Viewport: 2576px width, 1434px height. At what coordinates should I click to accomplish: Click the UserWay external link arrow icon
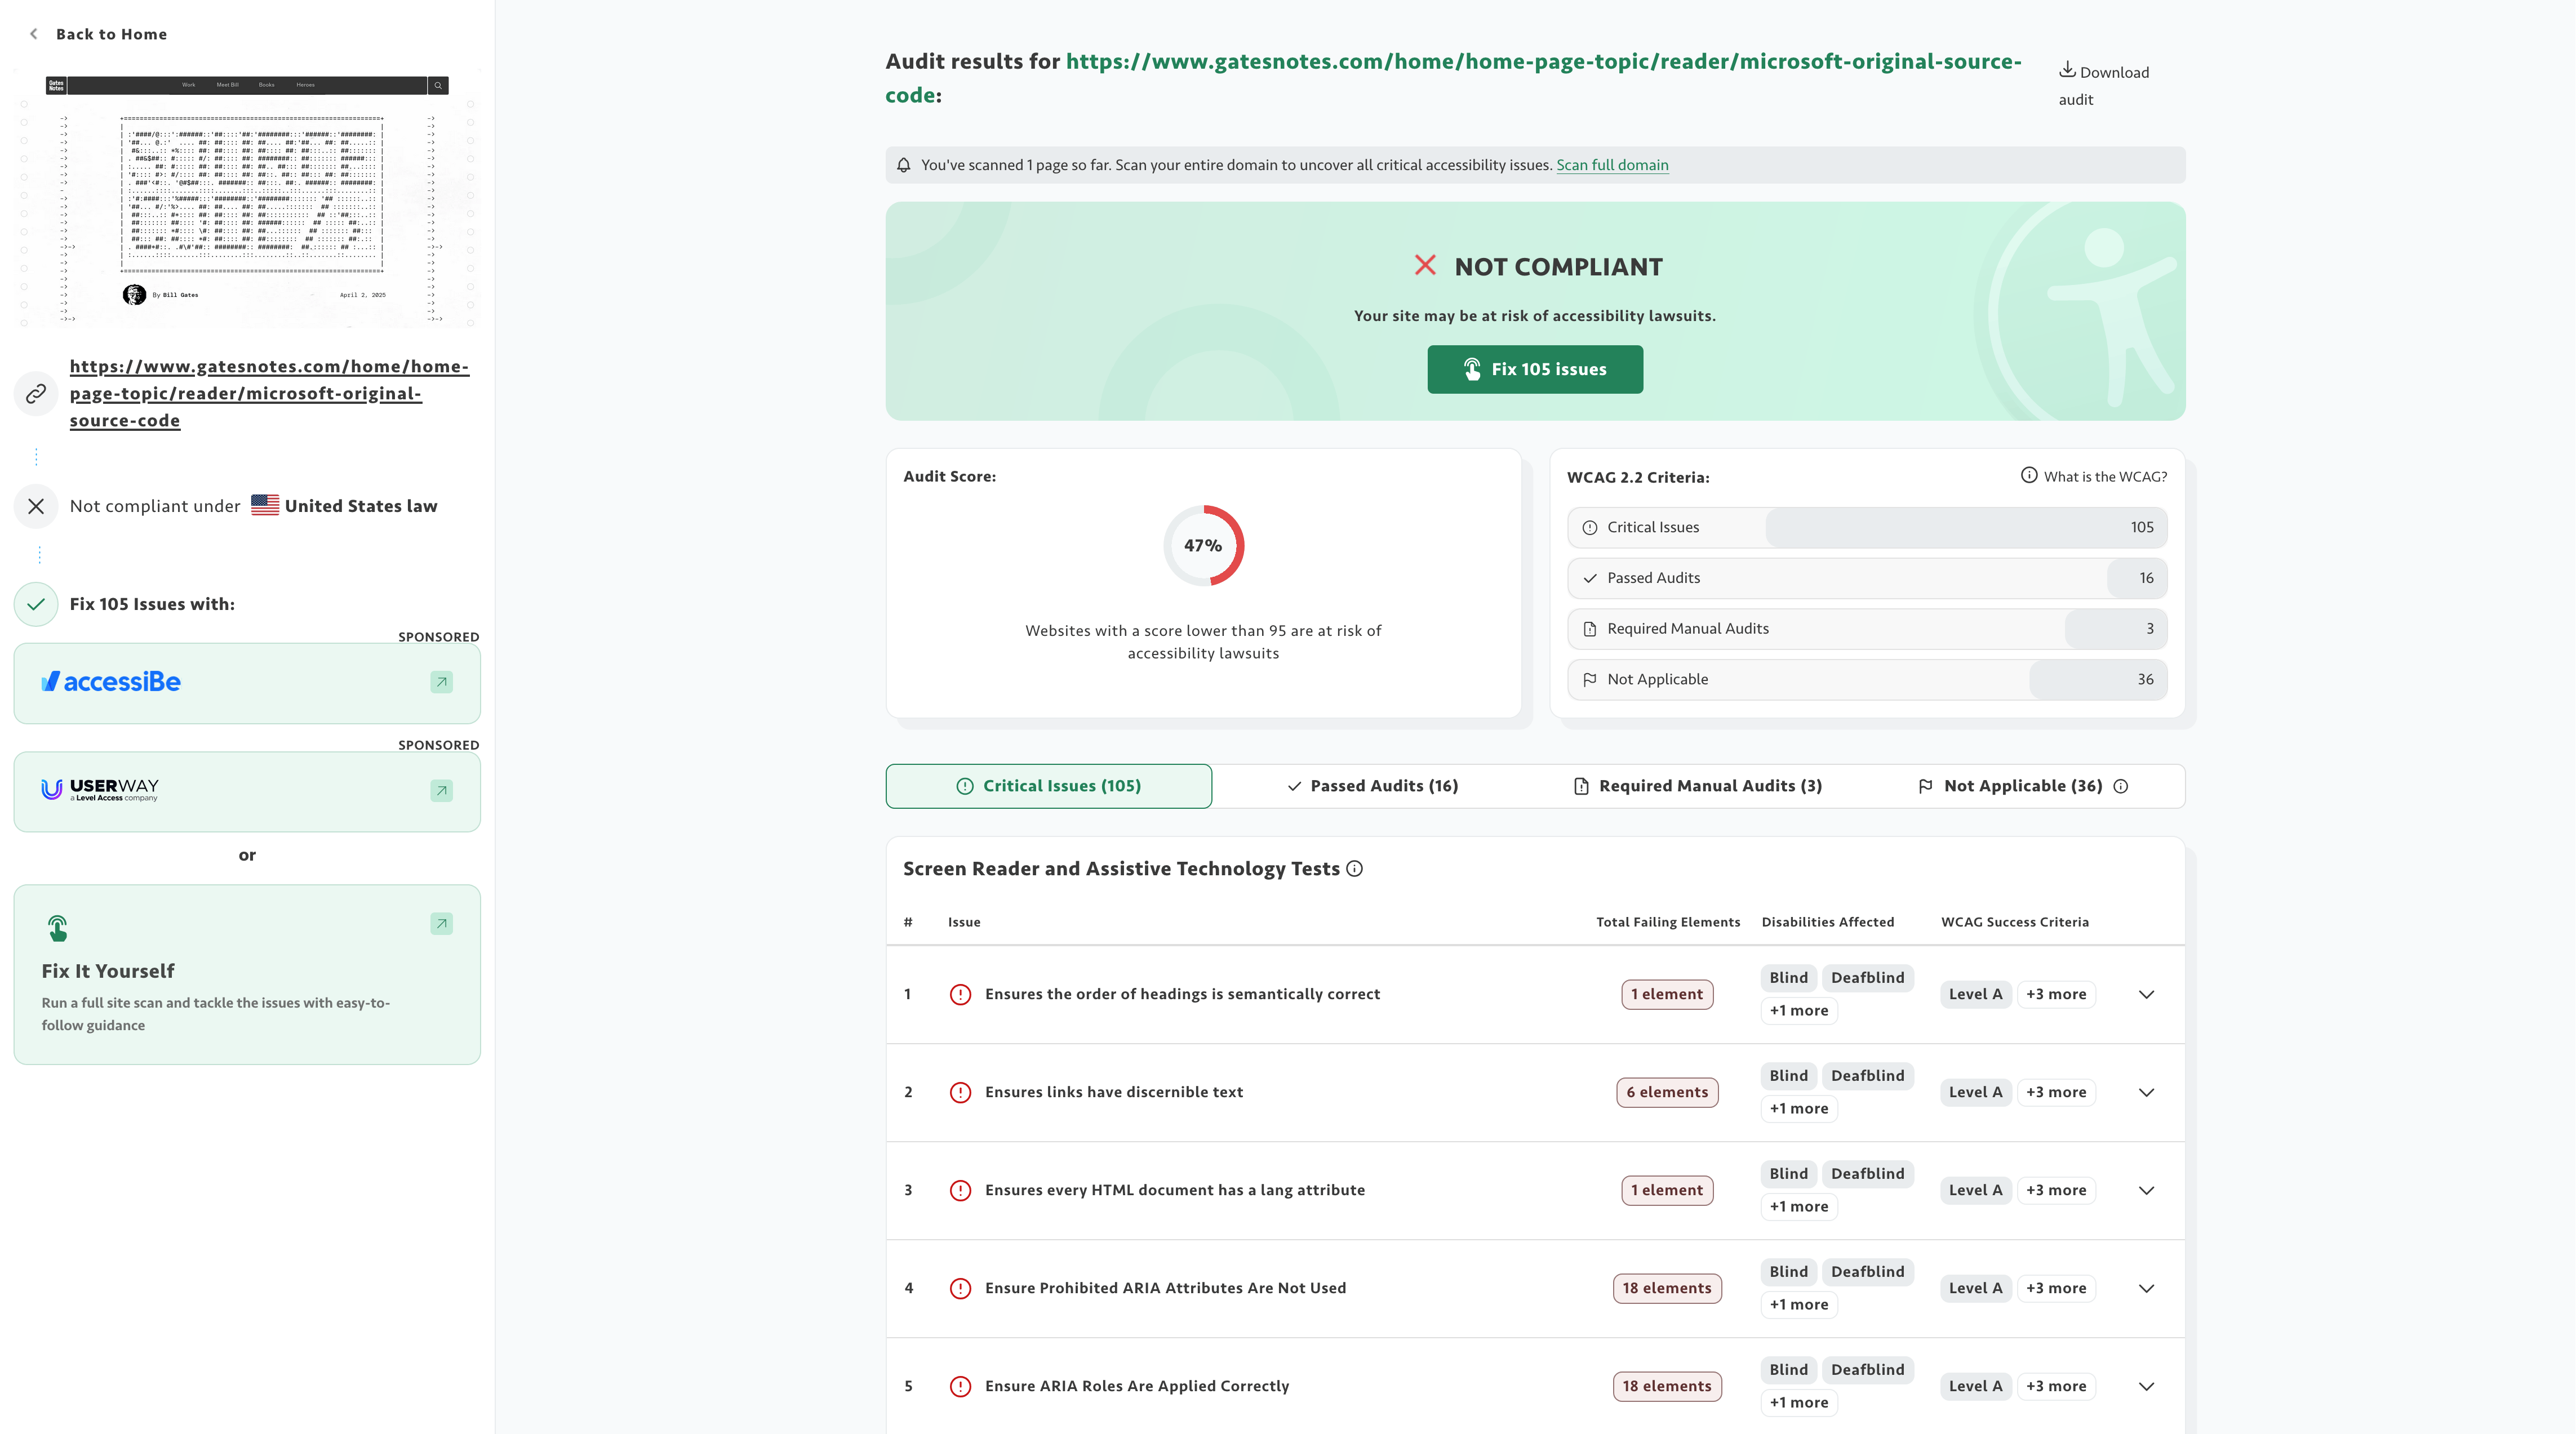click(x=441, y=791)
